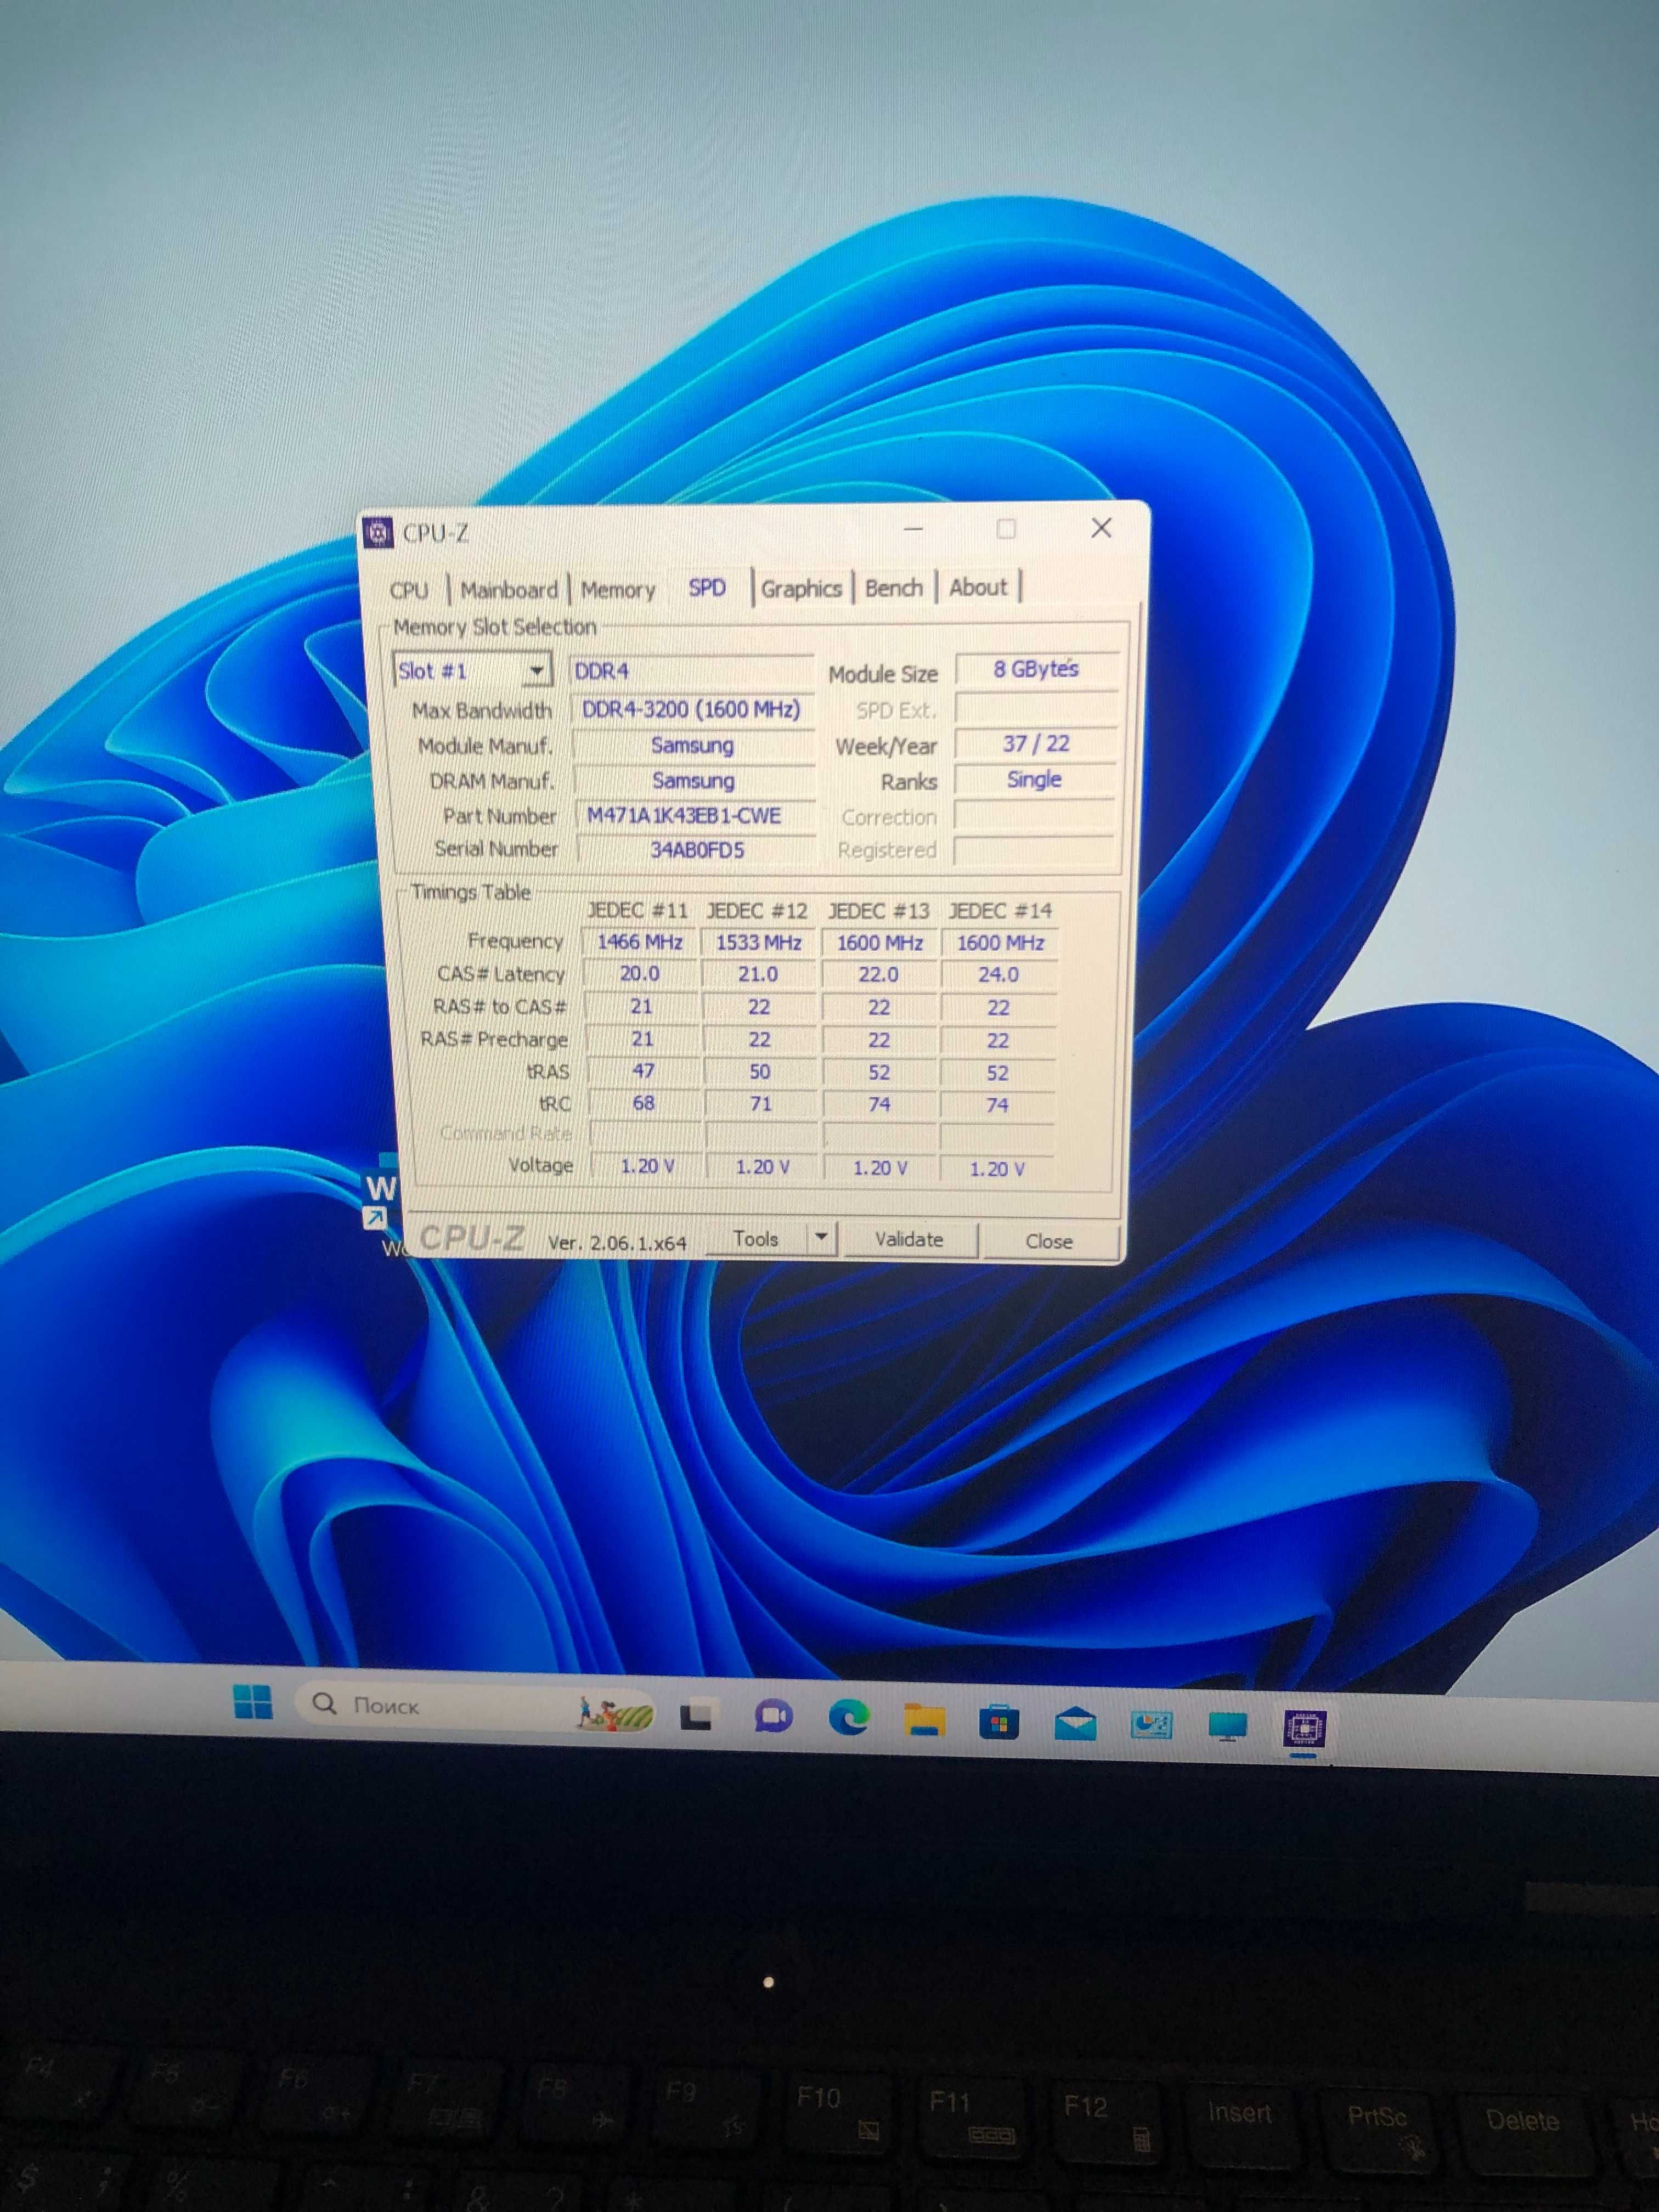The height and width of the screenshot is (2212, 1659).
Task: Click the 1466 MHz frequency cell
Action: pos(640,942)
